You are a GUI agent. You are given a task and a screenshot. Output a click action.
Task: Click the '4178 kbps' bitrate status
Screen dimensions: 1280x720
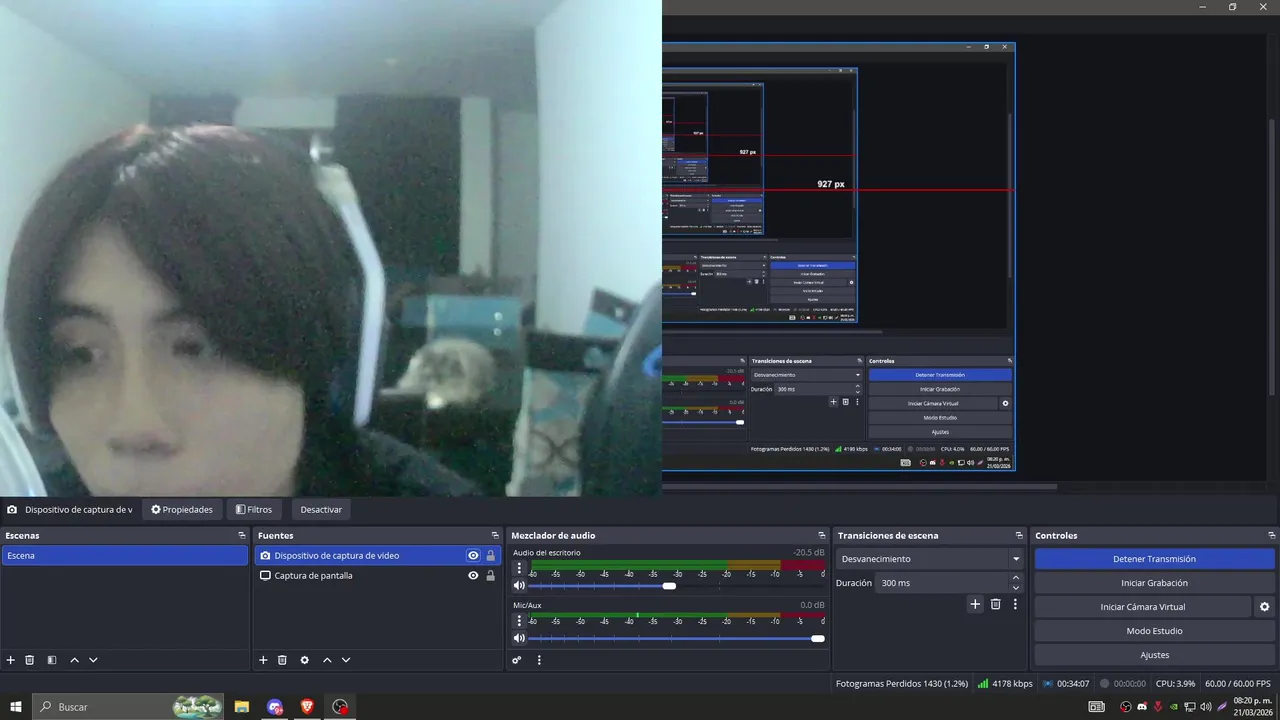pyautogui.click(x=1012, y=684)
